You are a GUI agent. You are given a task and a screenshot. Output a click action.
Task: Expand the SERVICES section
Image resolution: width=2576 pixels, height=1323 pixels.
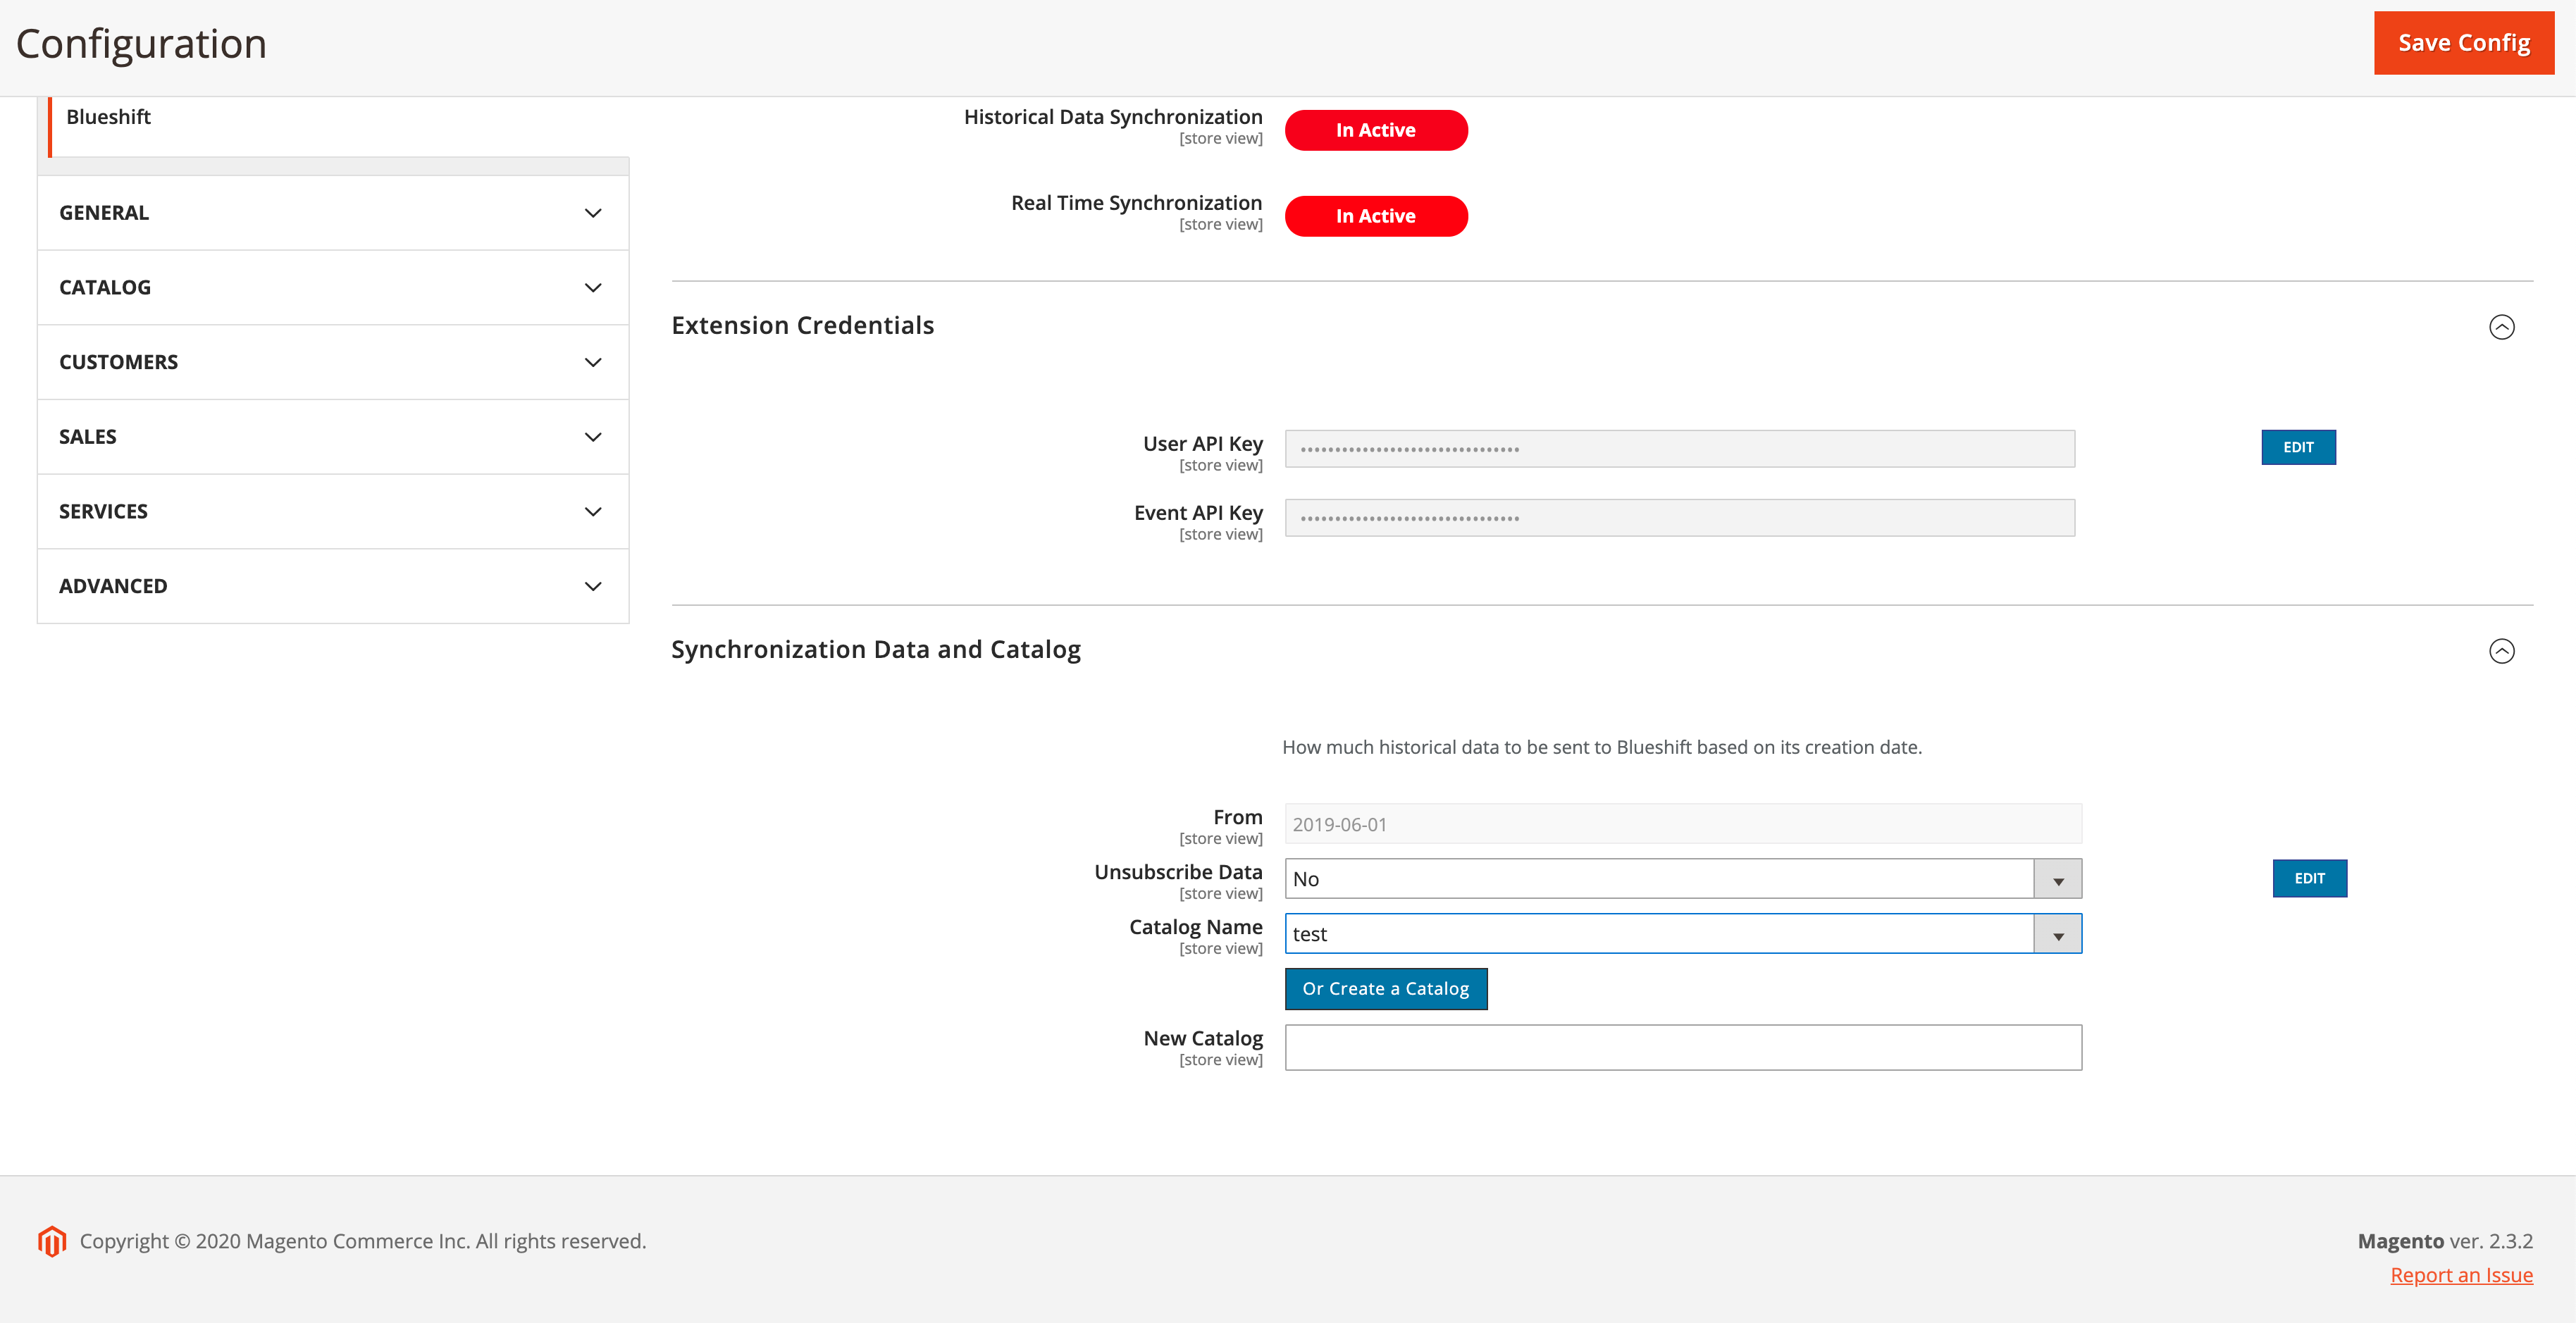tap(333, 512)
